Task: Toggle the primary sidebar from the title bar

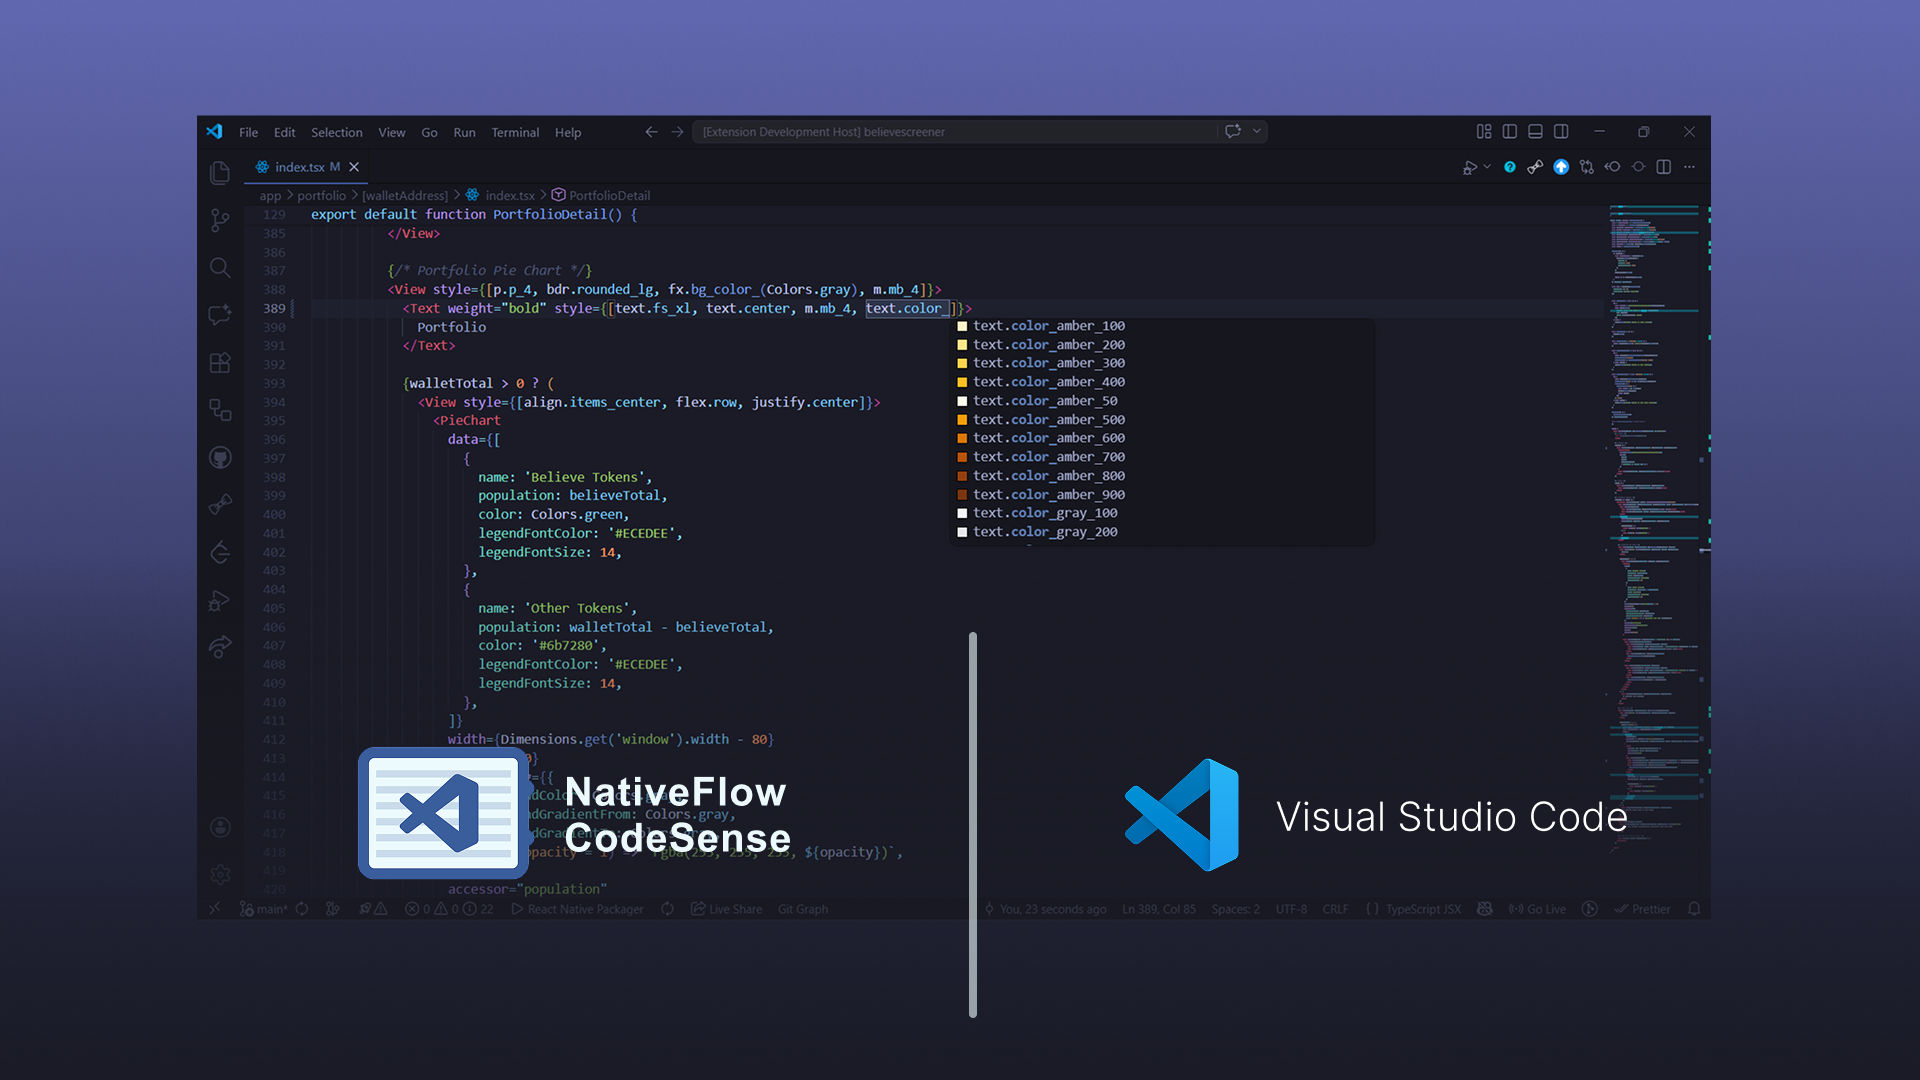Action: tap(1510, 132)
